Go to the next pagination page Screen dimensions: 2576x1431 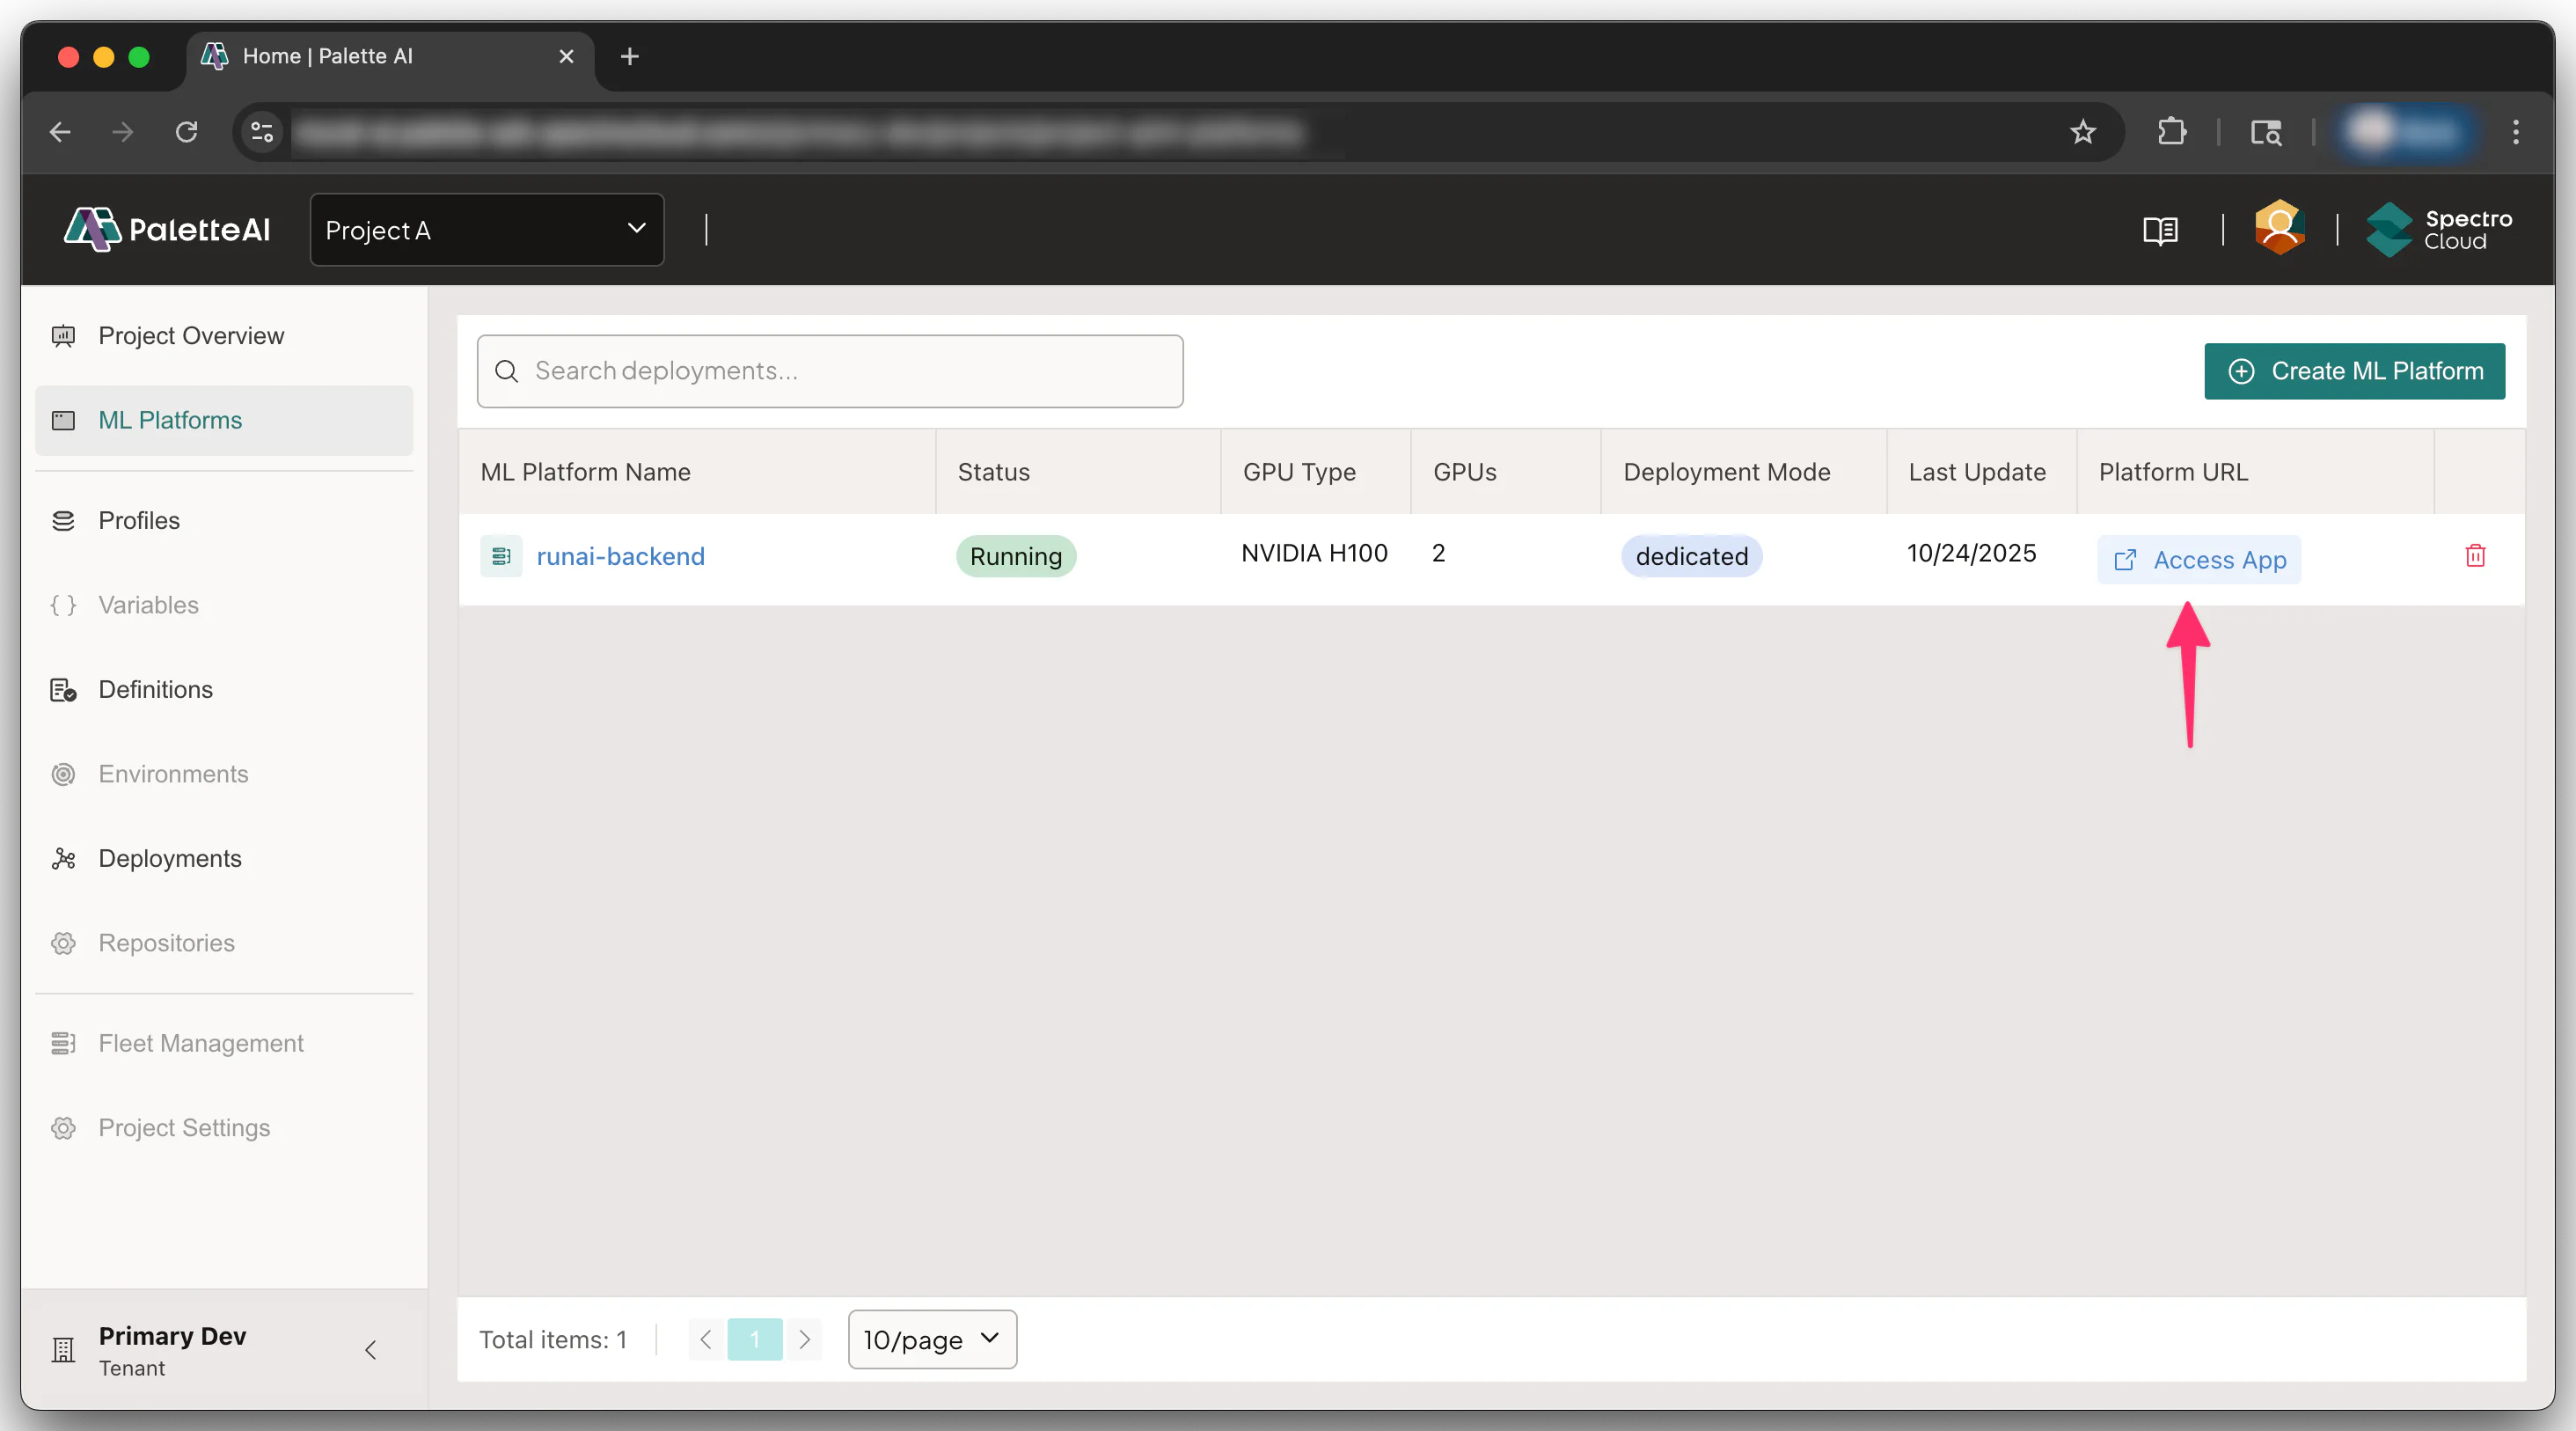click(804, 1339)
